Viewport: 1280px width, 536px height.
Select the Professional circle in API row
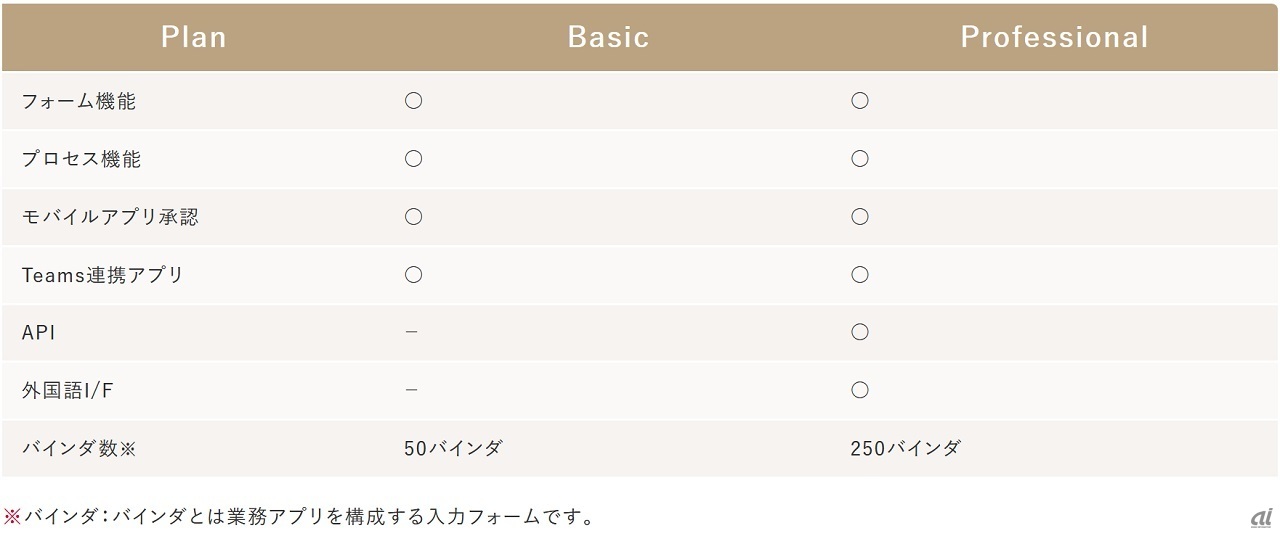click(859, 332)
